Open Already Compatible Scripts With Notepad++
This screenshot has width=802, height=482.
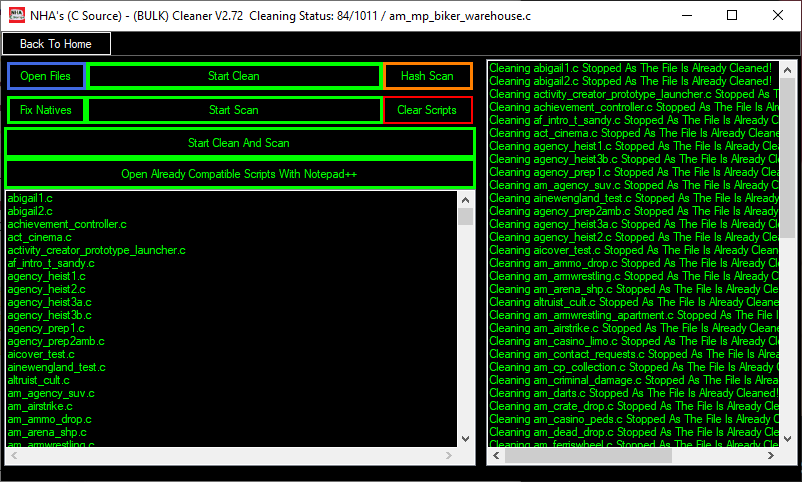click(x=239, y=174)
